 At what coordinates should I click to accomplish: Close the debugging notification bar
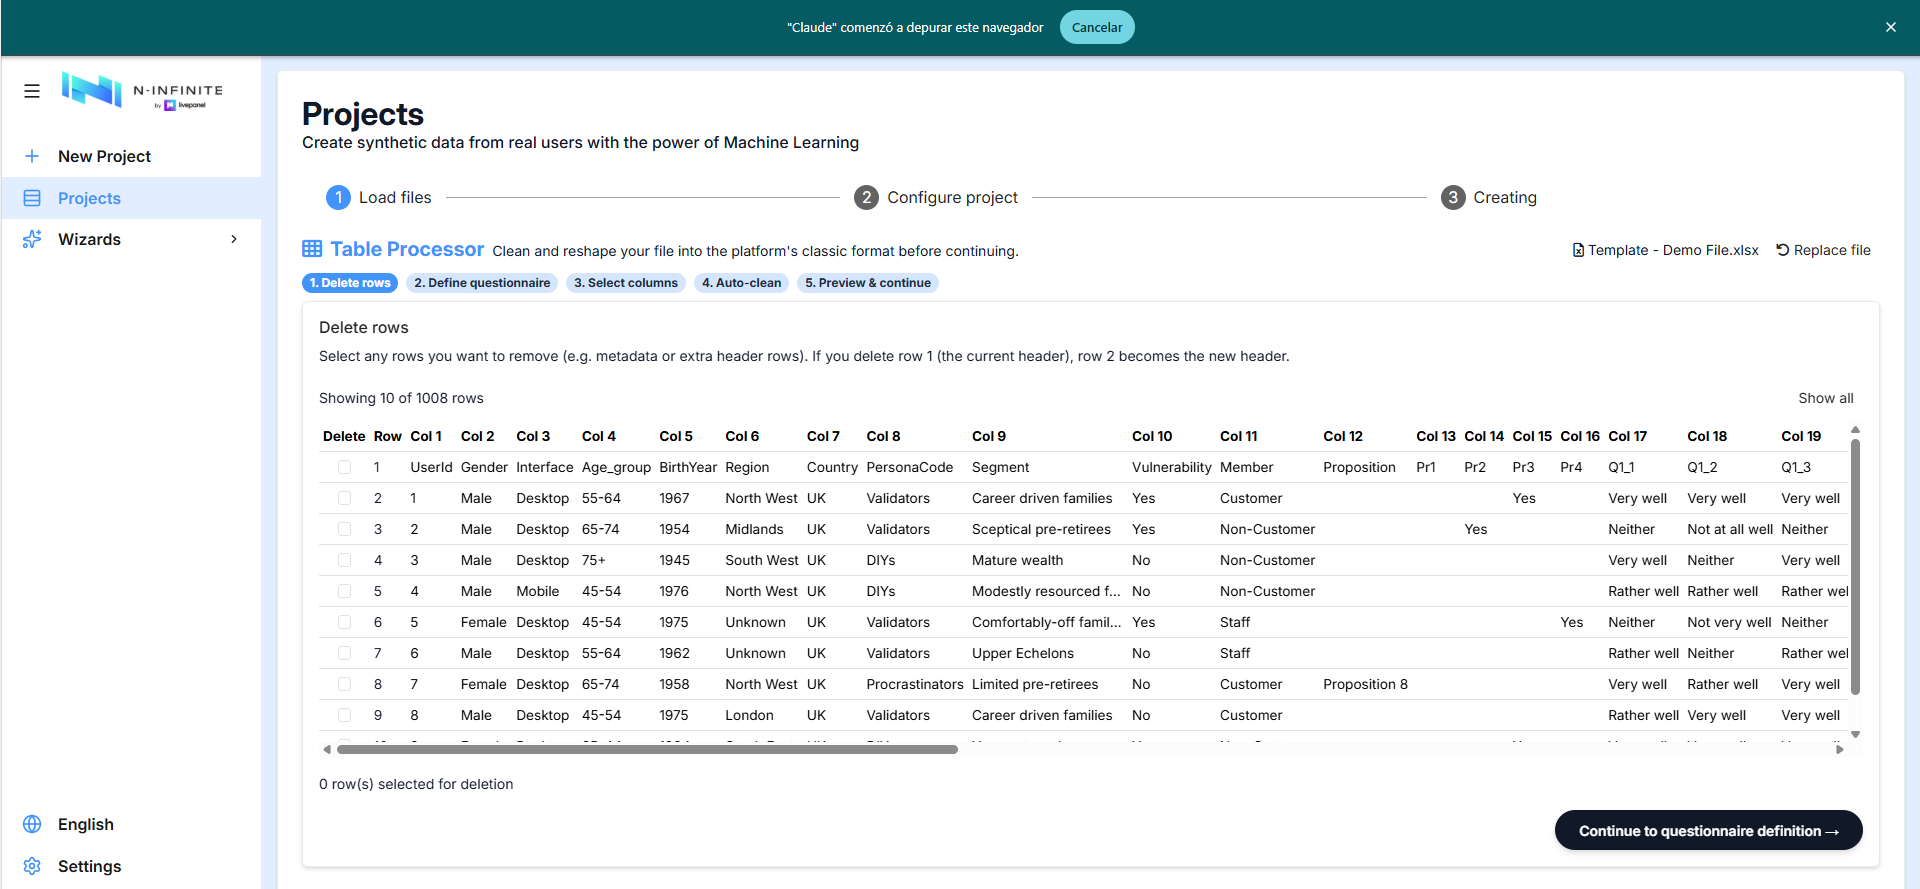tap(1891, 27)
